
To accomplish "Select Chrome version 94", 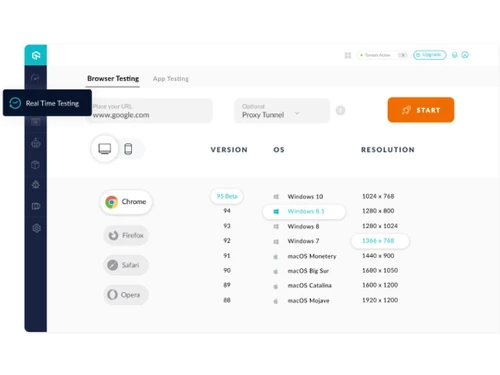I will 227,211.
